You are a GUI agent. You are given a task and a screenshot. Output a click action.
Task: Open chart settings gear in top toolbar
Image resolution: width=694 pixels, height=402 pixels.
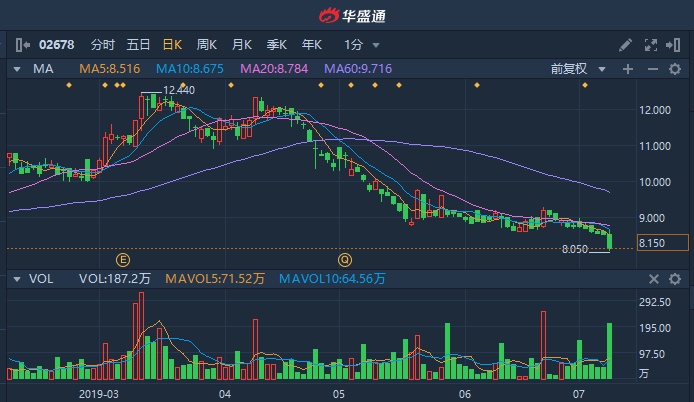[675, 45]
